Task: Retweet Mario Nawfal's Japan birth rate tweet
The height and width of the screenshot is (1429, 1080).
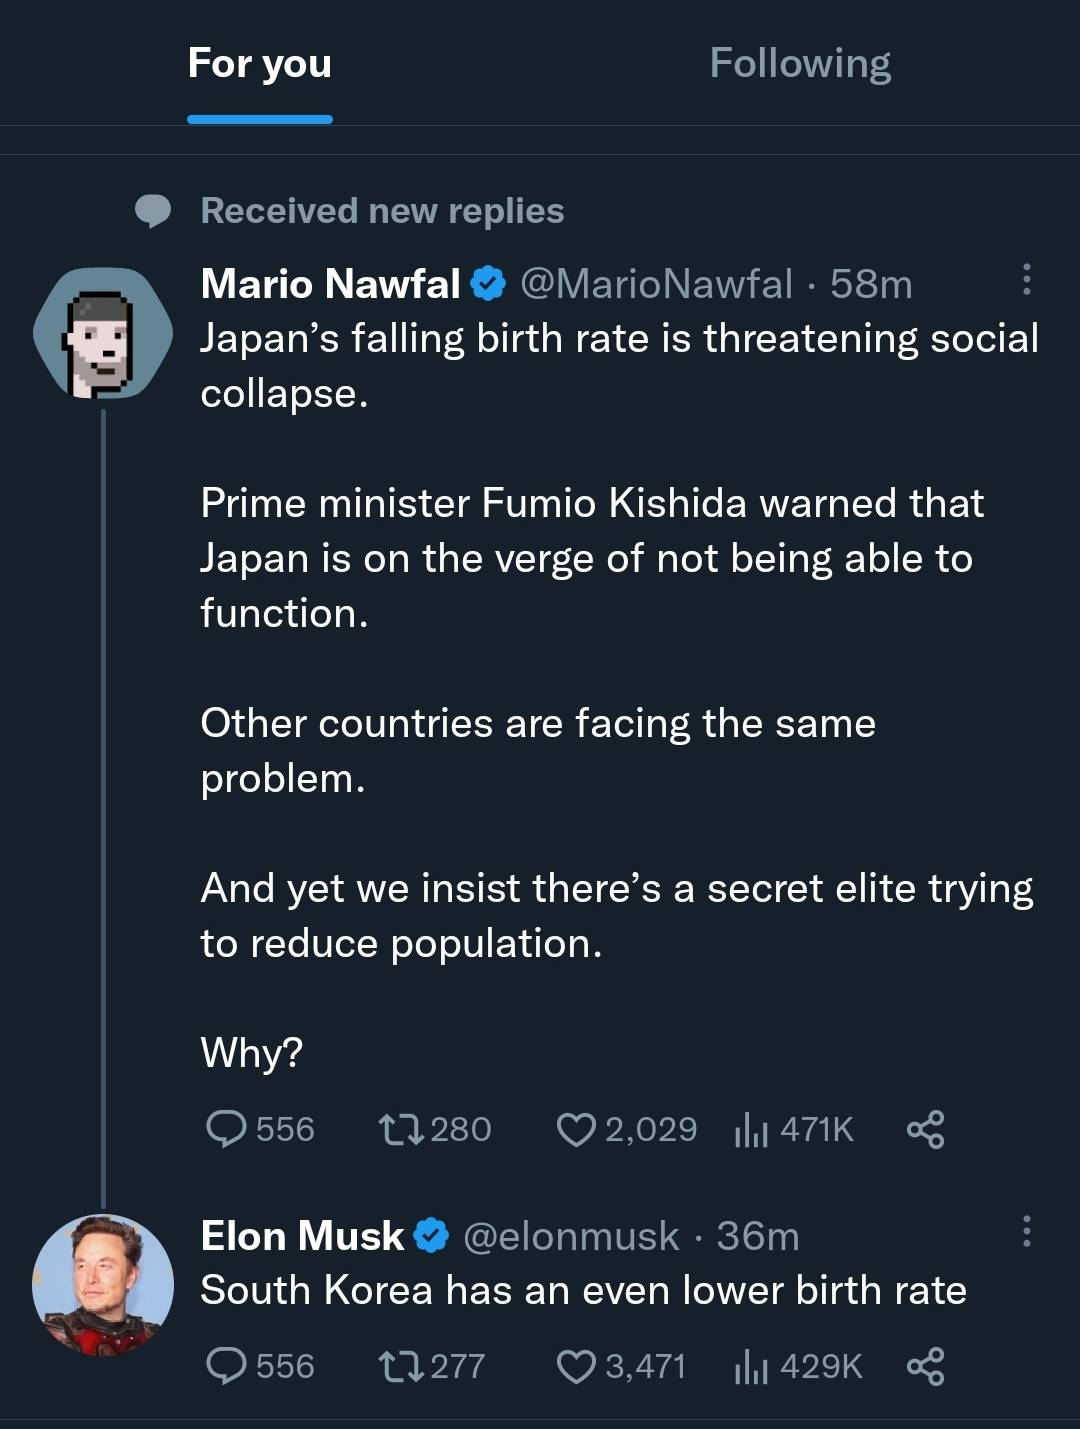Action: point(403,1129)
